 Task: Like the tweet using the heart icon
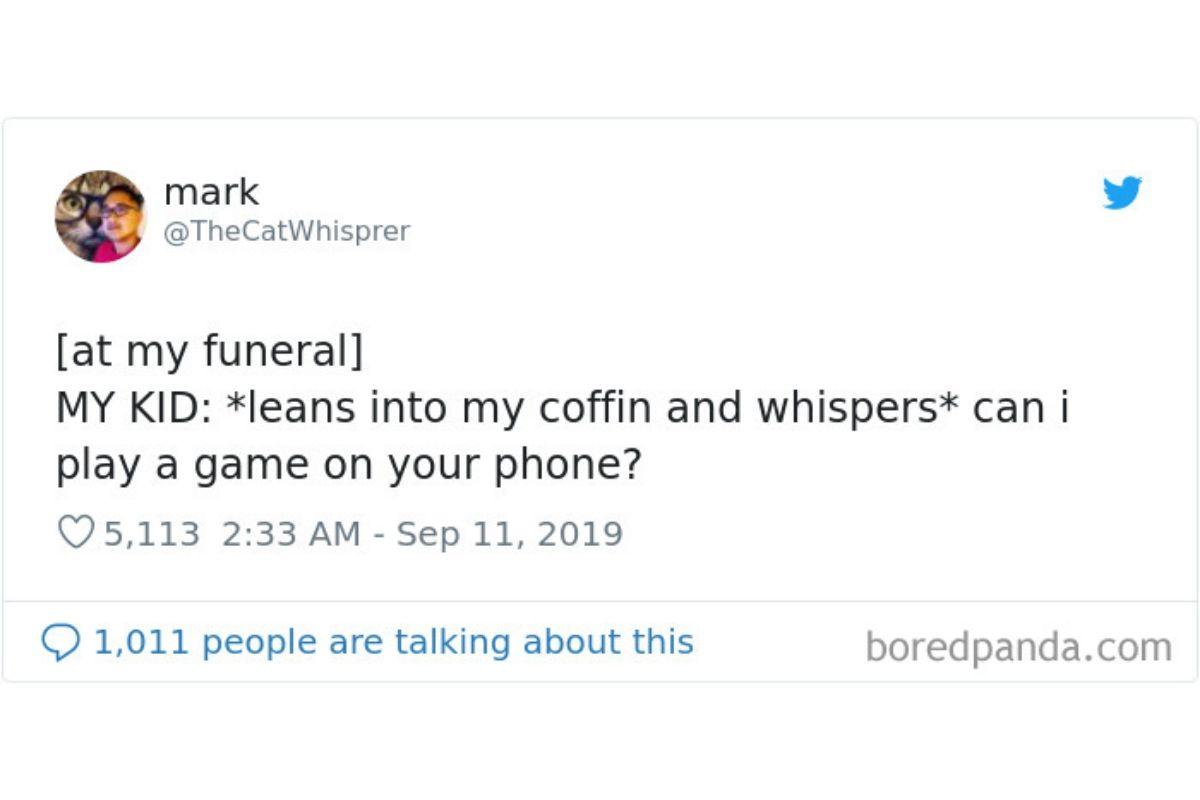tap(75, 532)
